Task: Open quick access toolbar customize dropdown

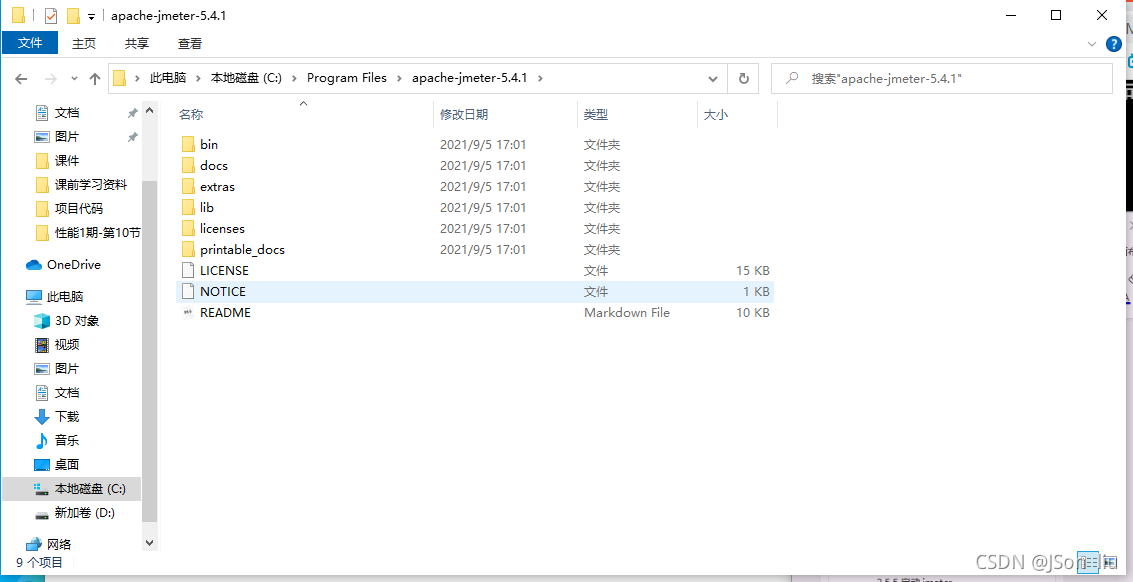Action: (x=91, y=16)
